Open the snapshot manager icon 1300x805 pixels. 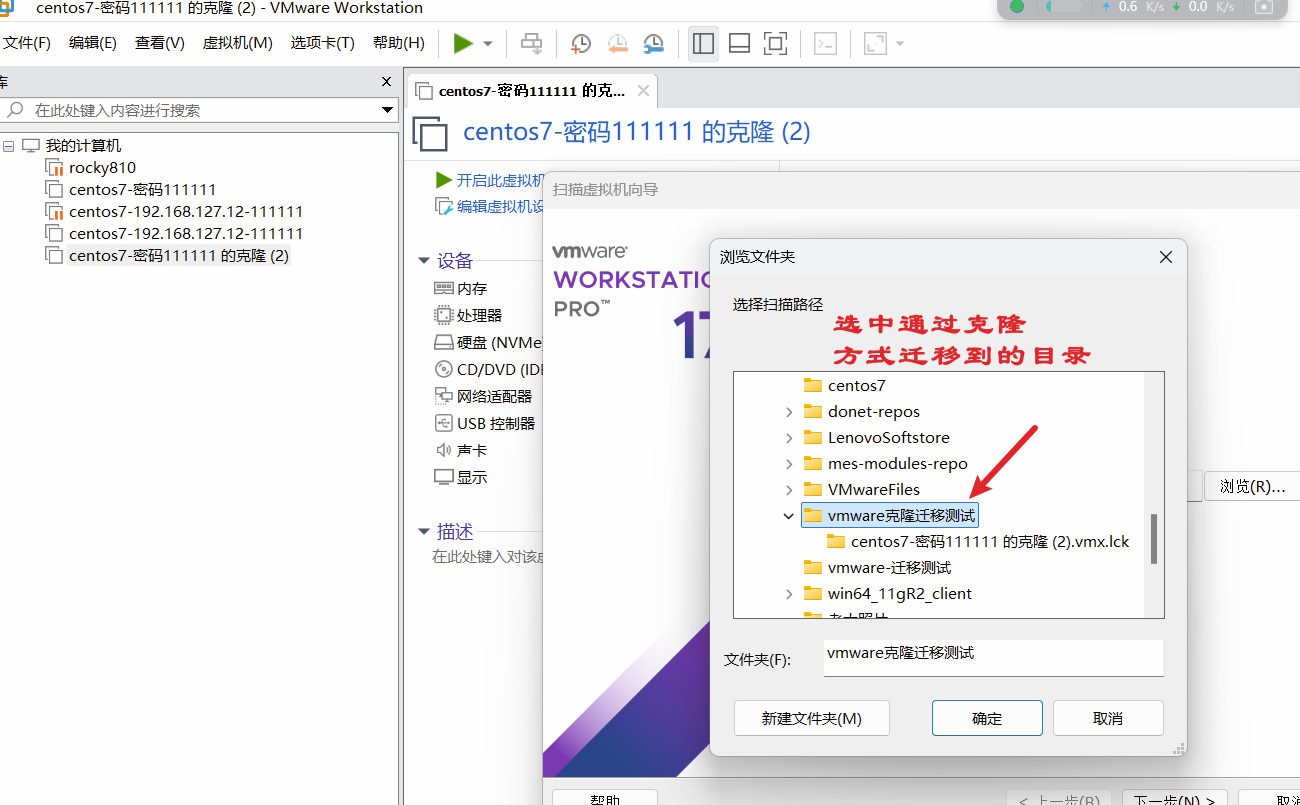(653, 43)
